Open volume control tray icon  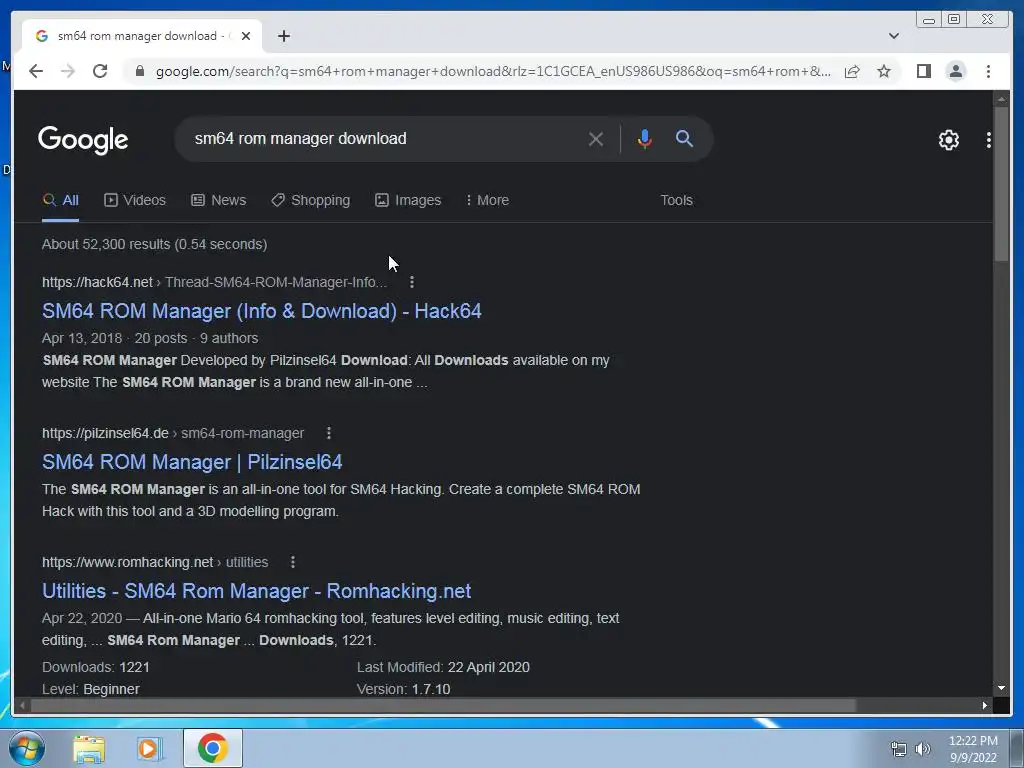tap(922, 749)
